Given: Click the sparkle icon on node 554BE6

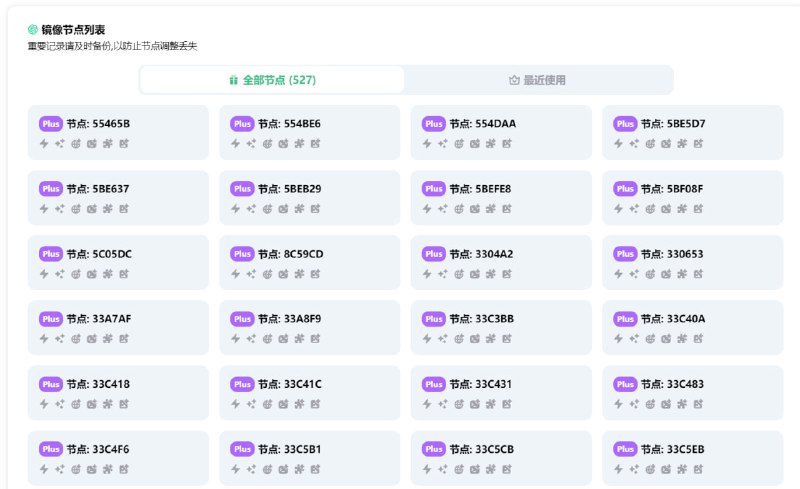Looking at the screenshot, I should coord(250,143).
